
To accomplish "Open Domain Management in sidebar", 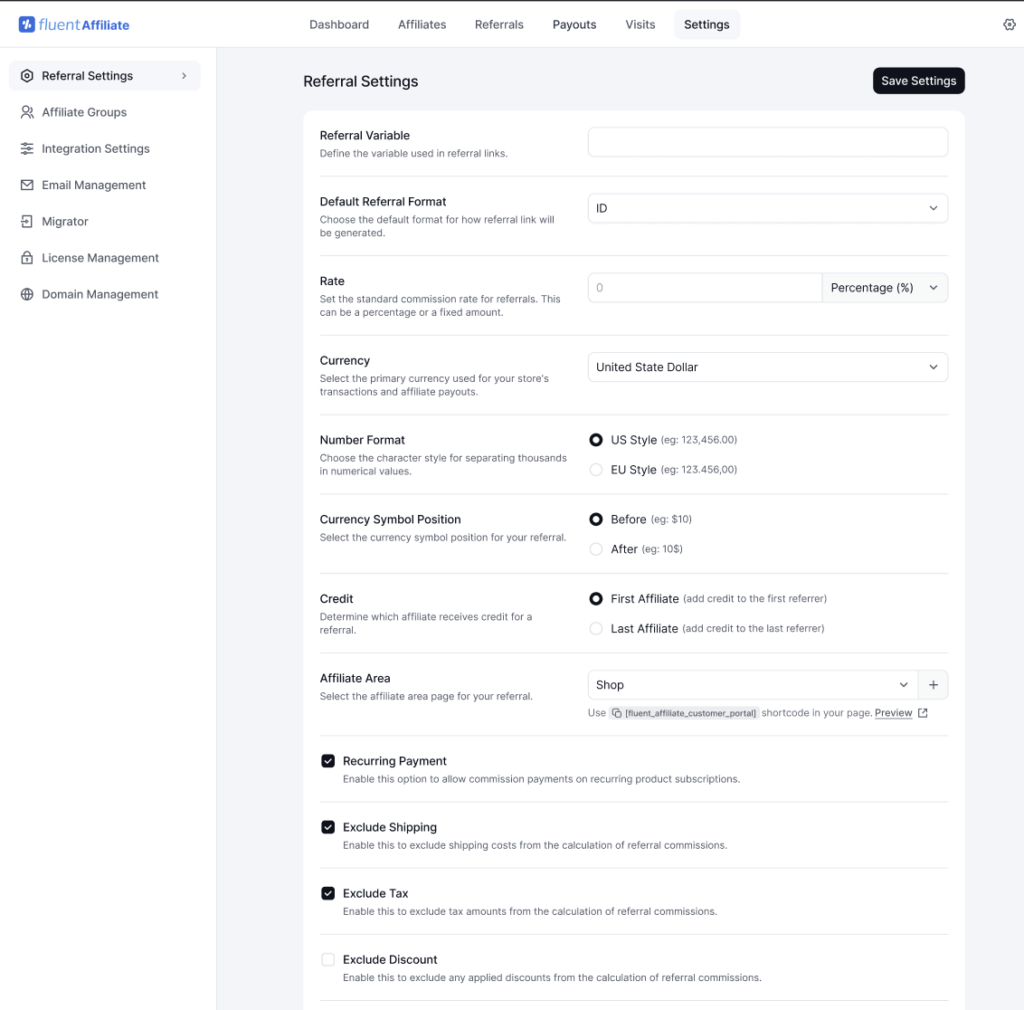I will pos(104,294).
